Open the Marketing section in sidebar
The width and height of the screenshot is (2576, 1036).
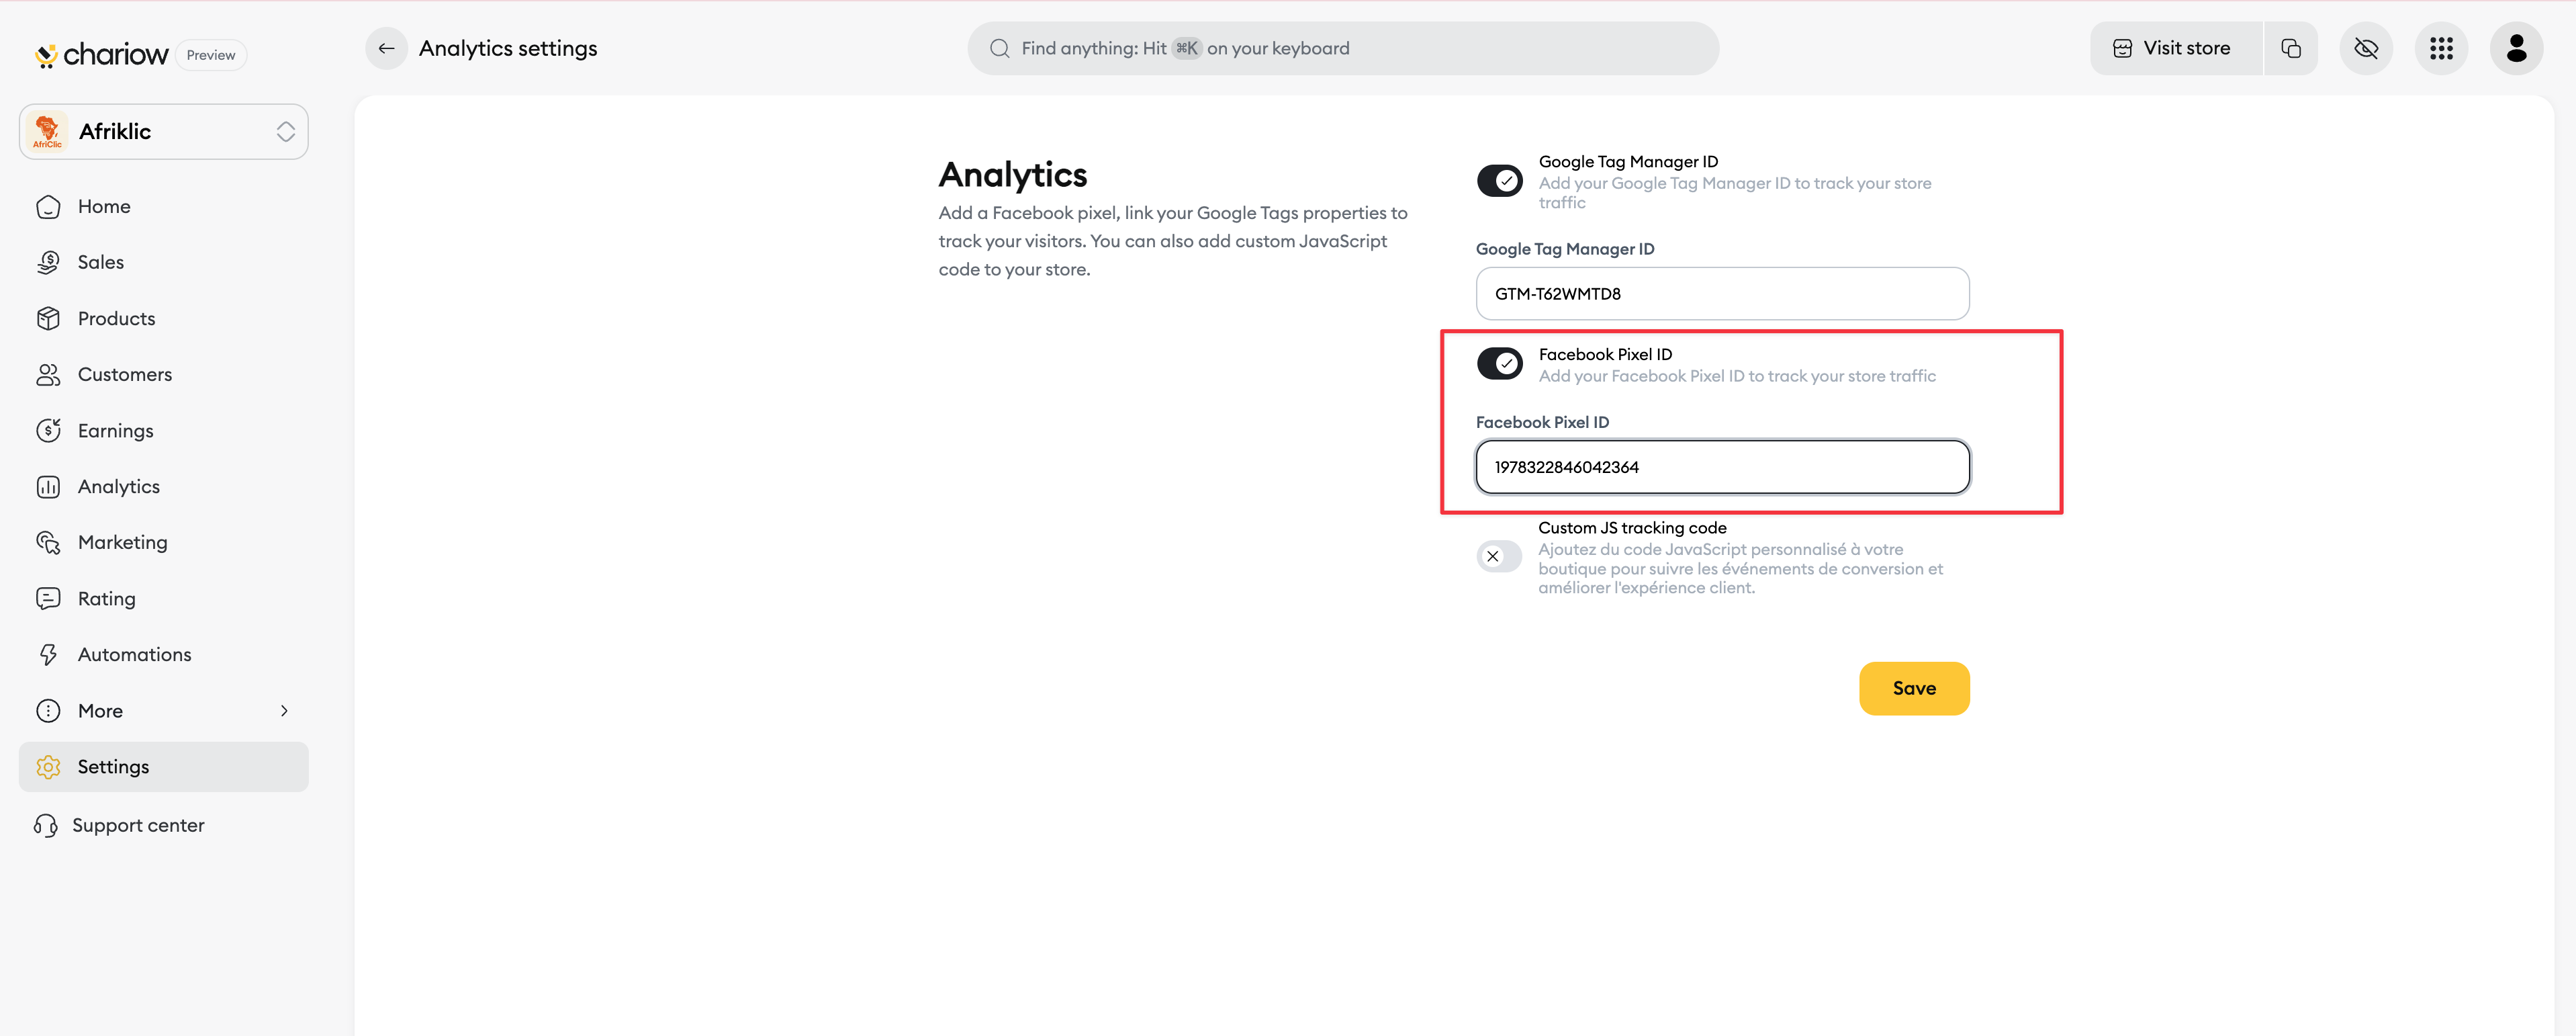tap(122, 542)
